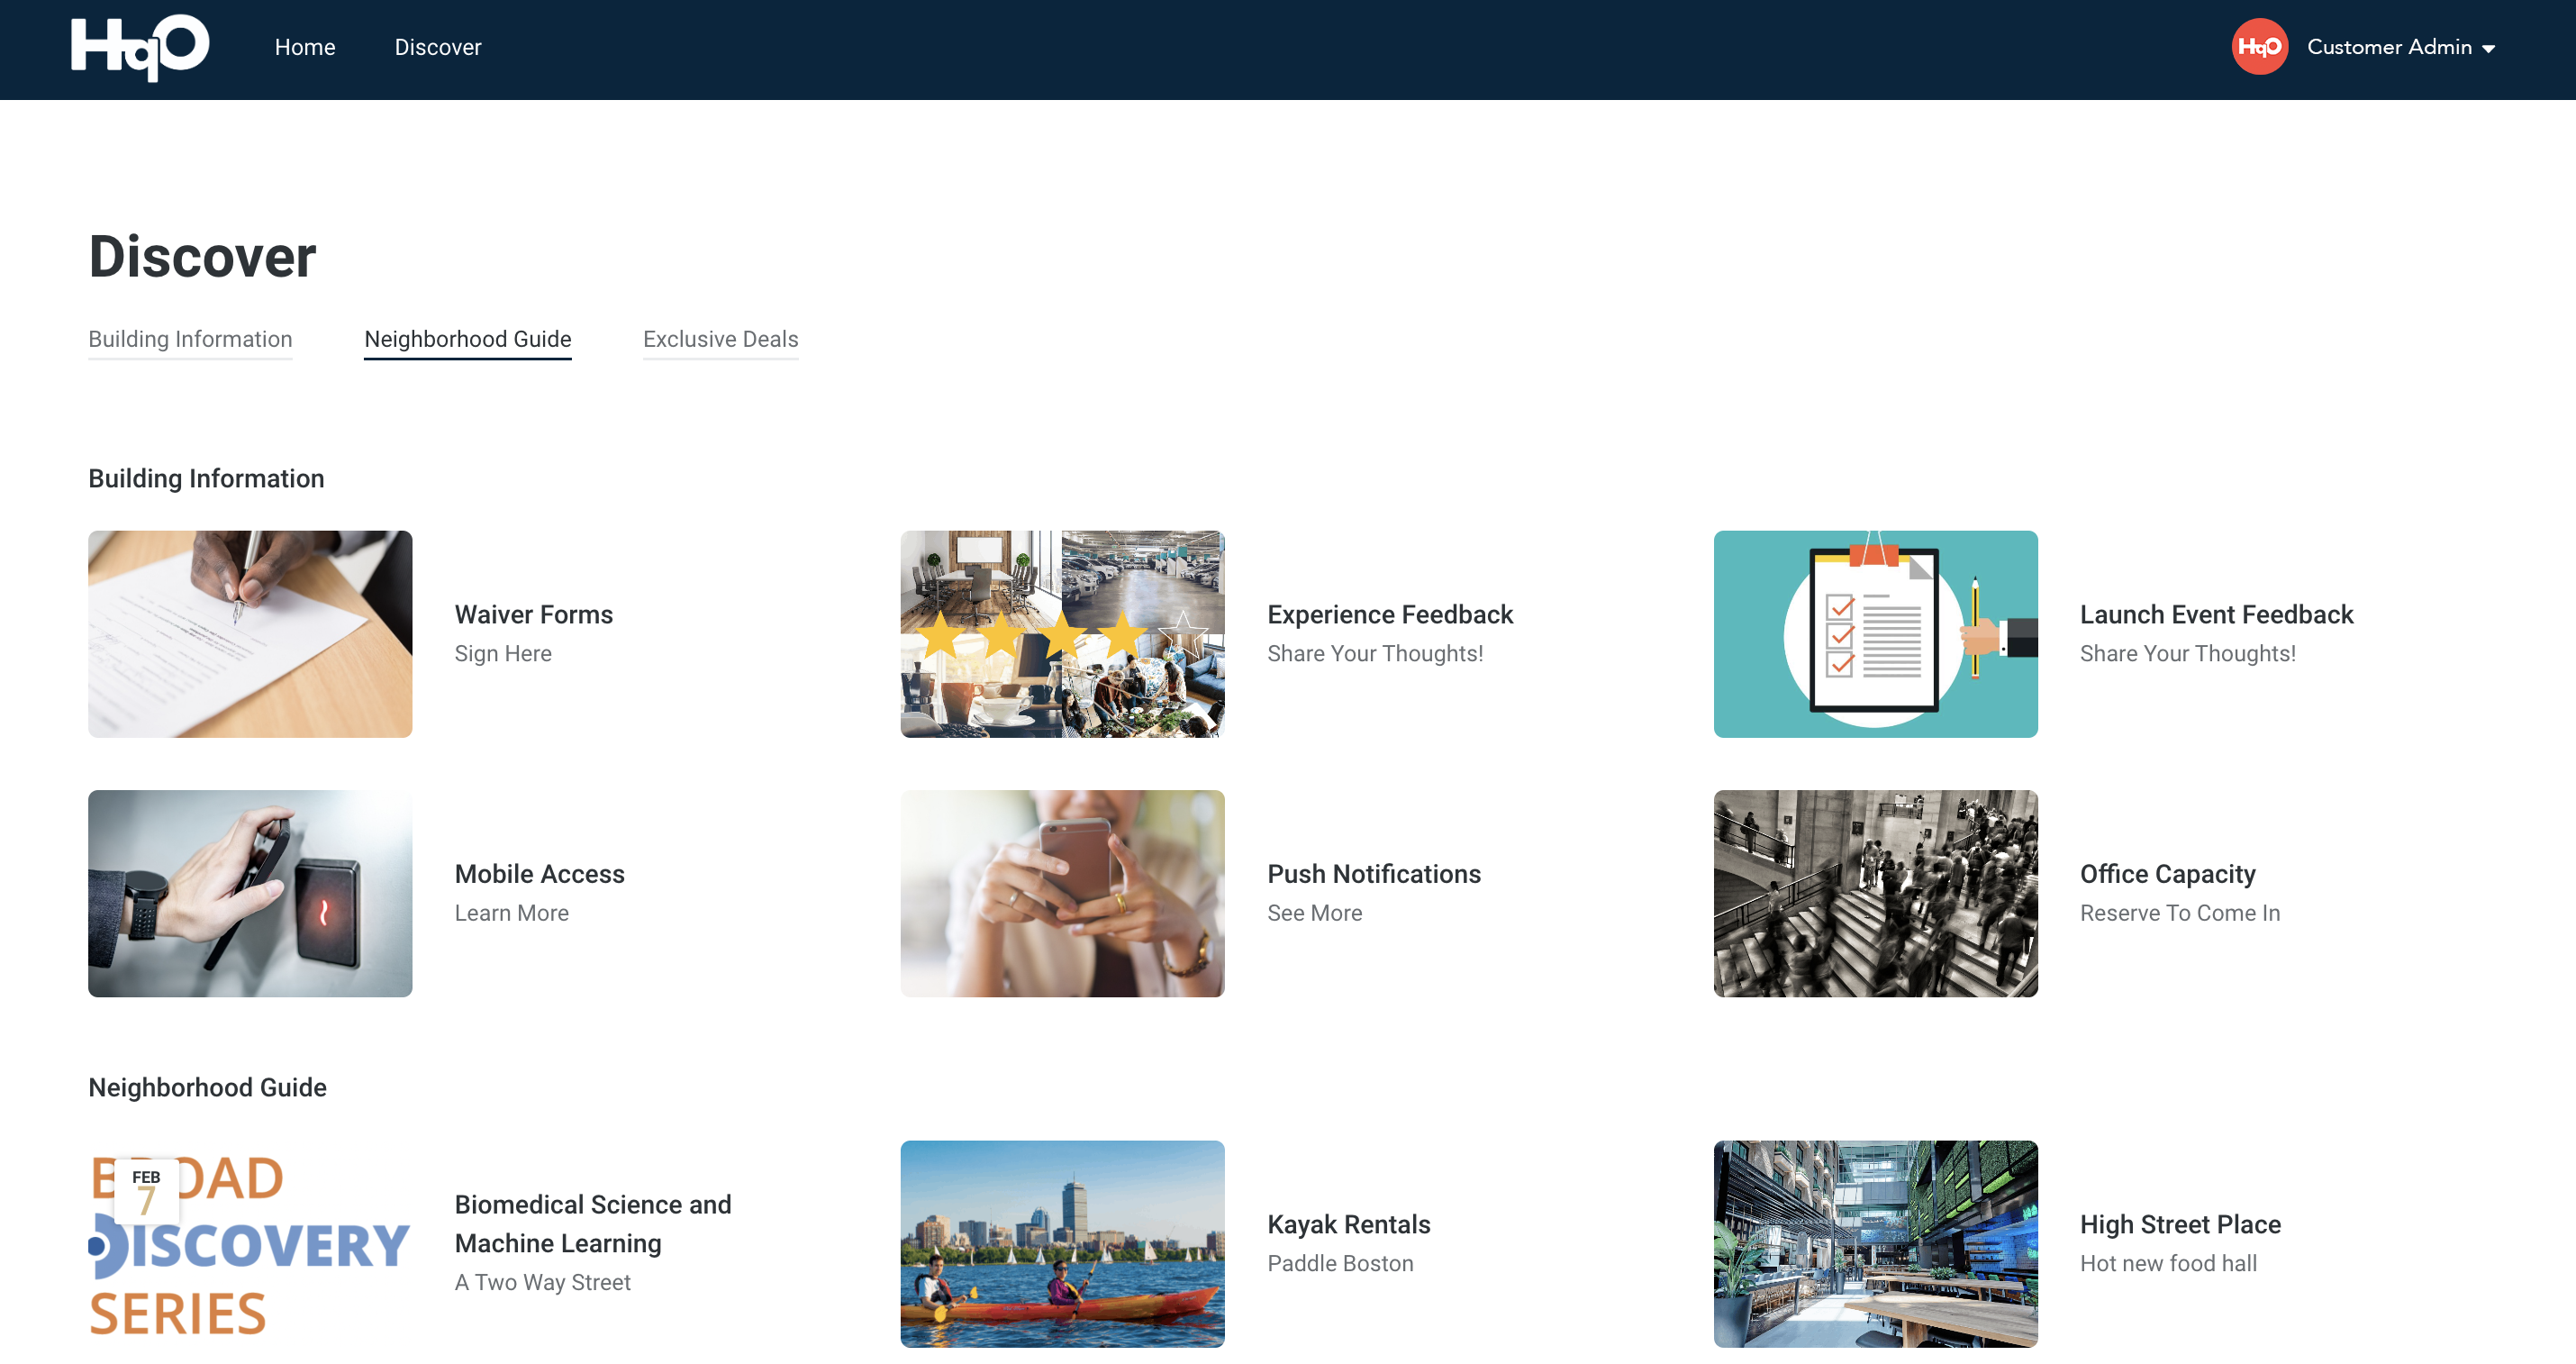Click the Mobile Access card reader photo

(250, 893)
